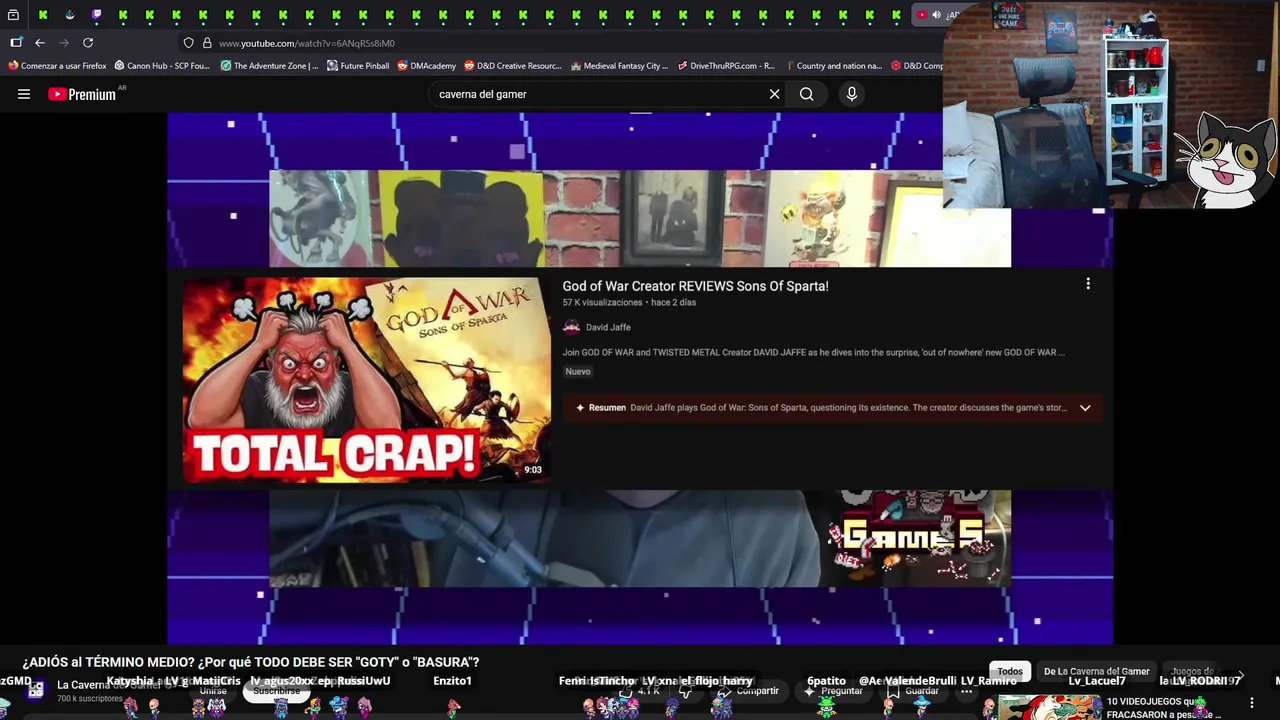Click the David Jaffe channel avatar
Screen dimensions: 1280x720
point(571,327)
